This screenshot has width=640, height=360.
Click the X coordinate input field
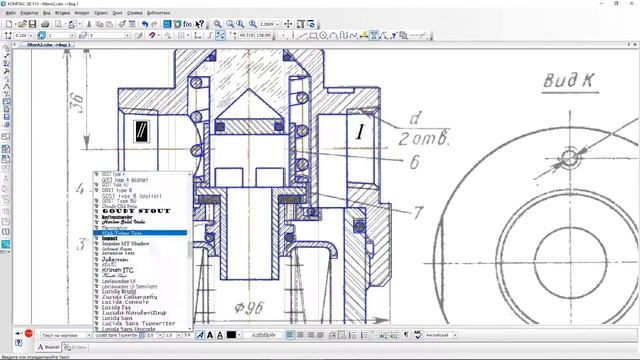tap(246, 36)
